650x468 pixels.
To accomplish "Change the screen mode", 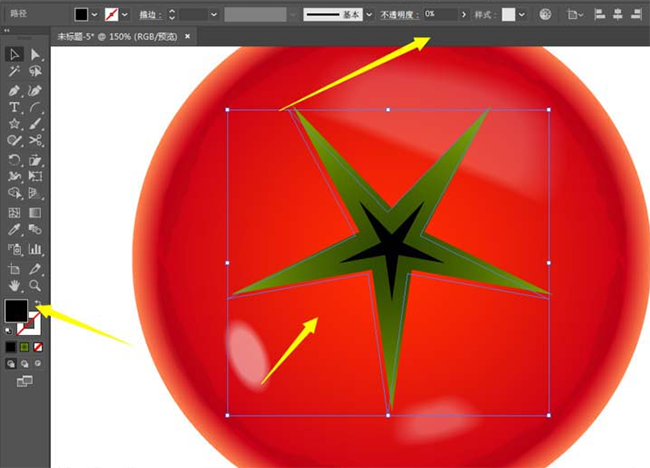I will (24, 381).
